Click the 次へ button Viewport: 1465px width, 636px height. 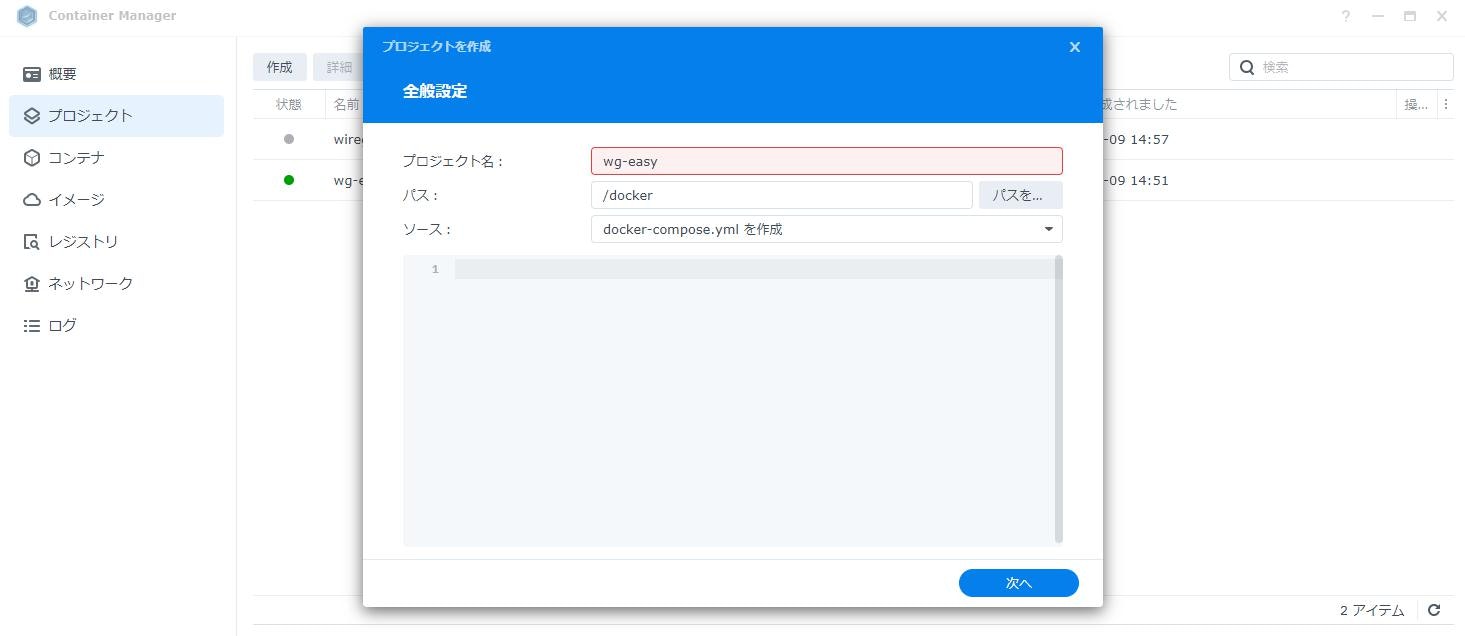coord(1018,583)
